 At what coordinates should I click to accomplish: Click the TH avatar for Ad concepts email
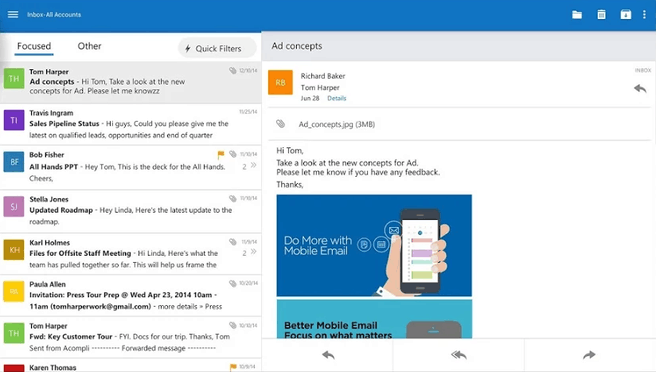tap(14, 79)
